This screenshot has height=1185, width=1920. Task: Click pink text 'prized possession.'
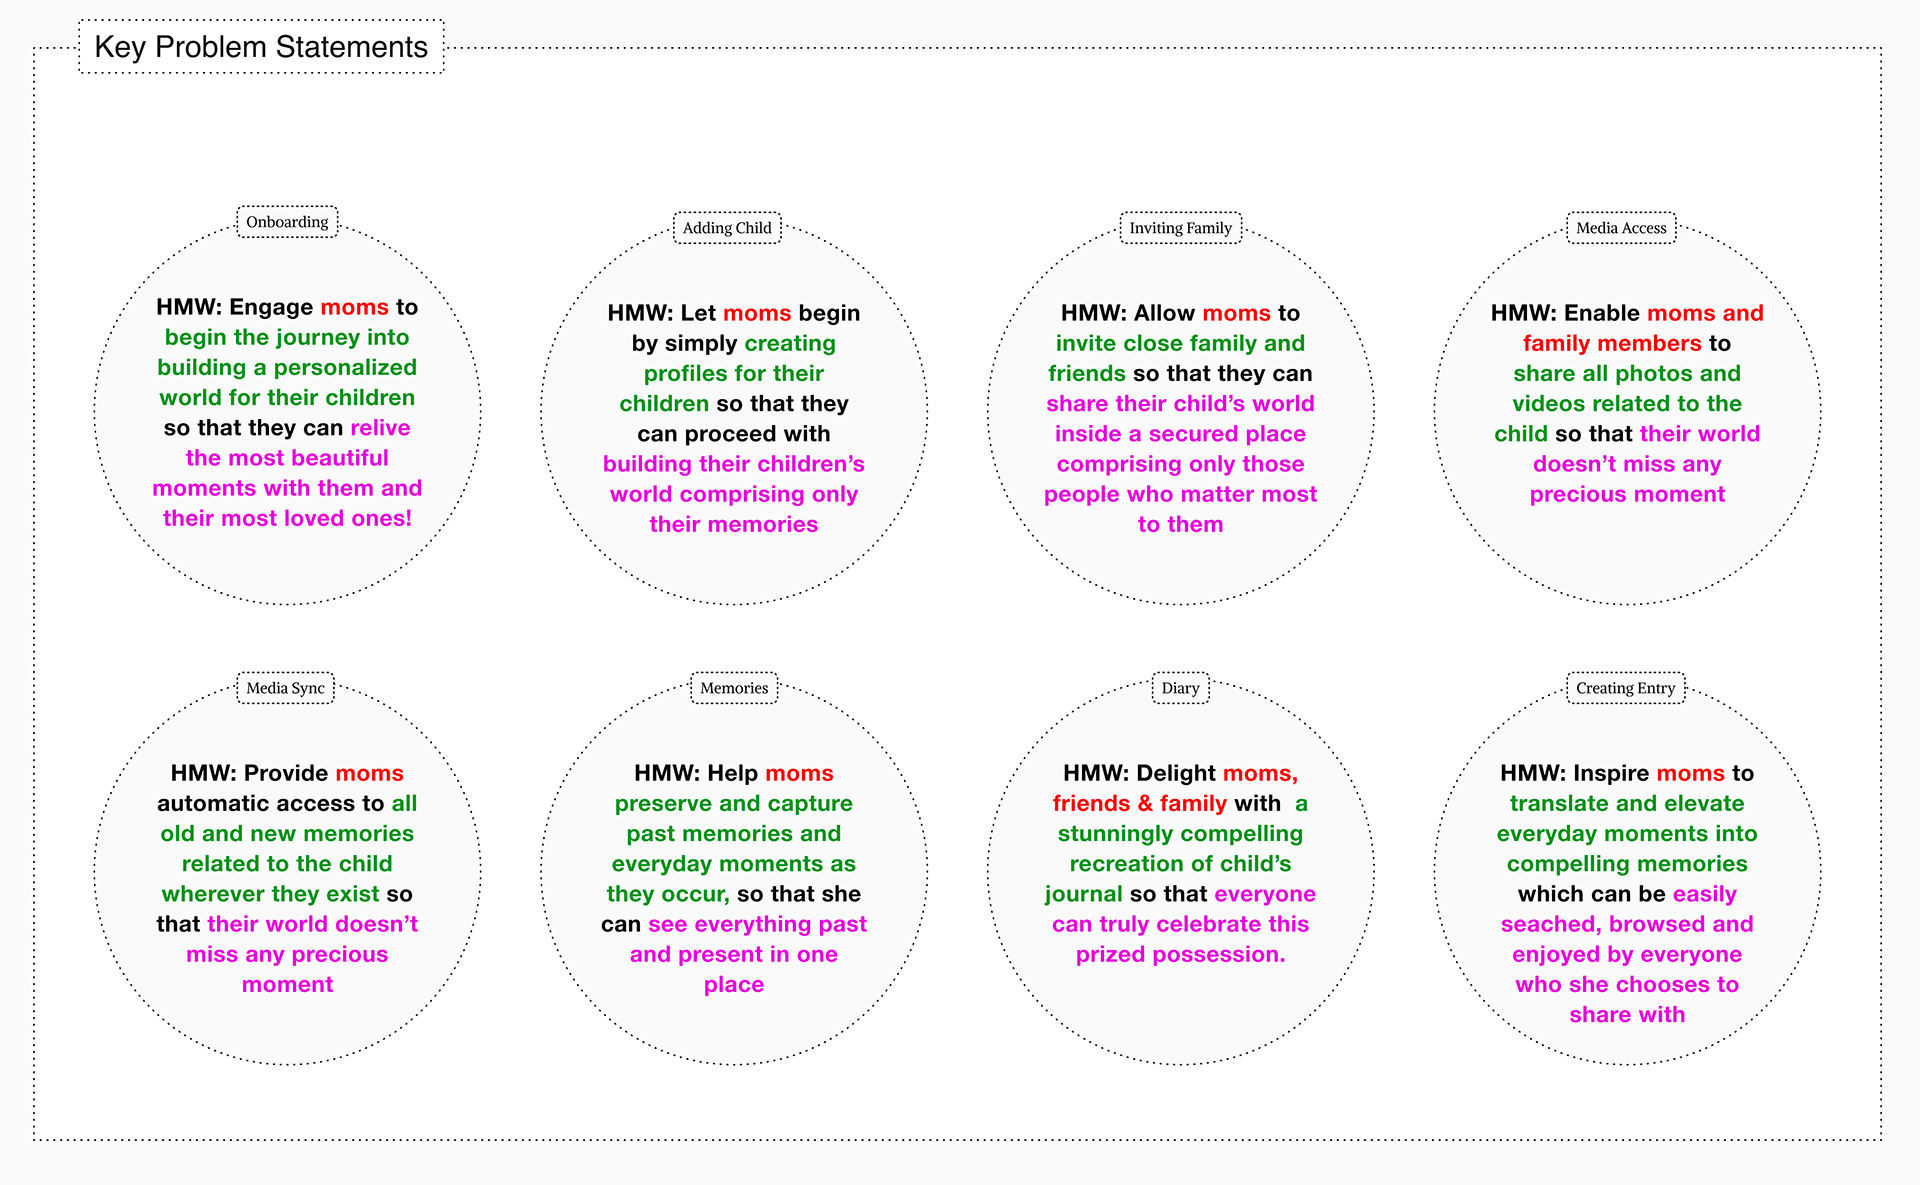tap(1180, 954)
